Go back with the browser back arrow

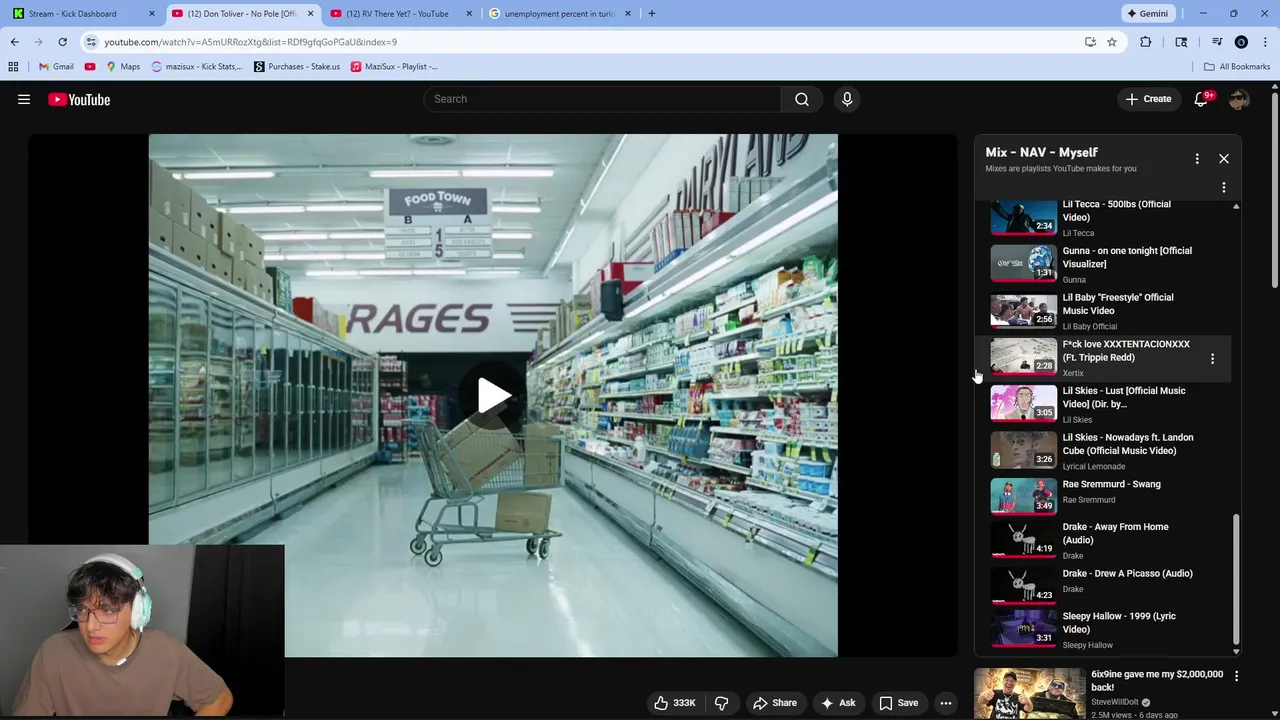15,42
